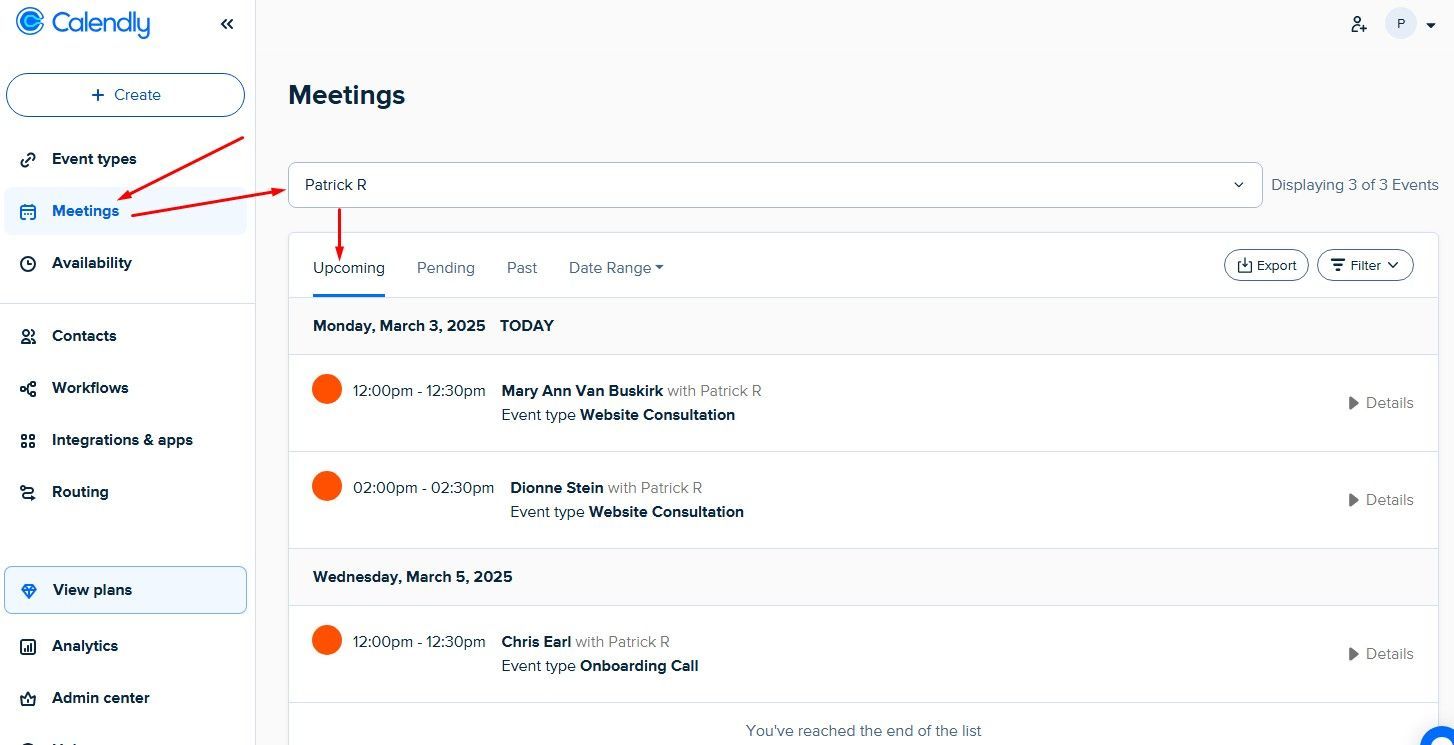Click the invite user icon

pyautogui.click(x=1358, y=24)
